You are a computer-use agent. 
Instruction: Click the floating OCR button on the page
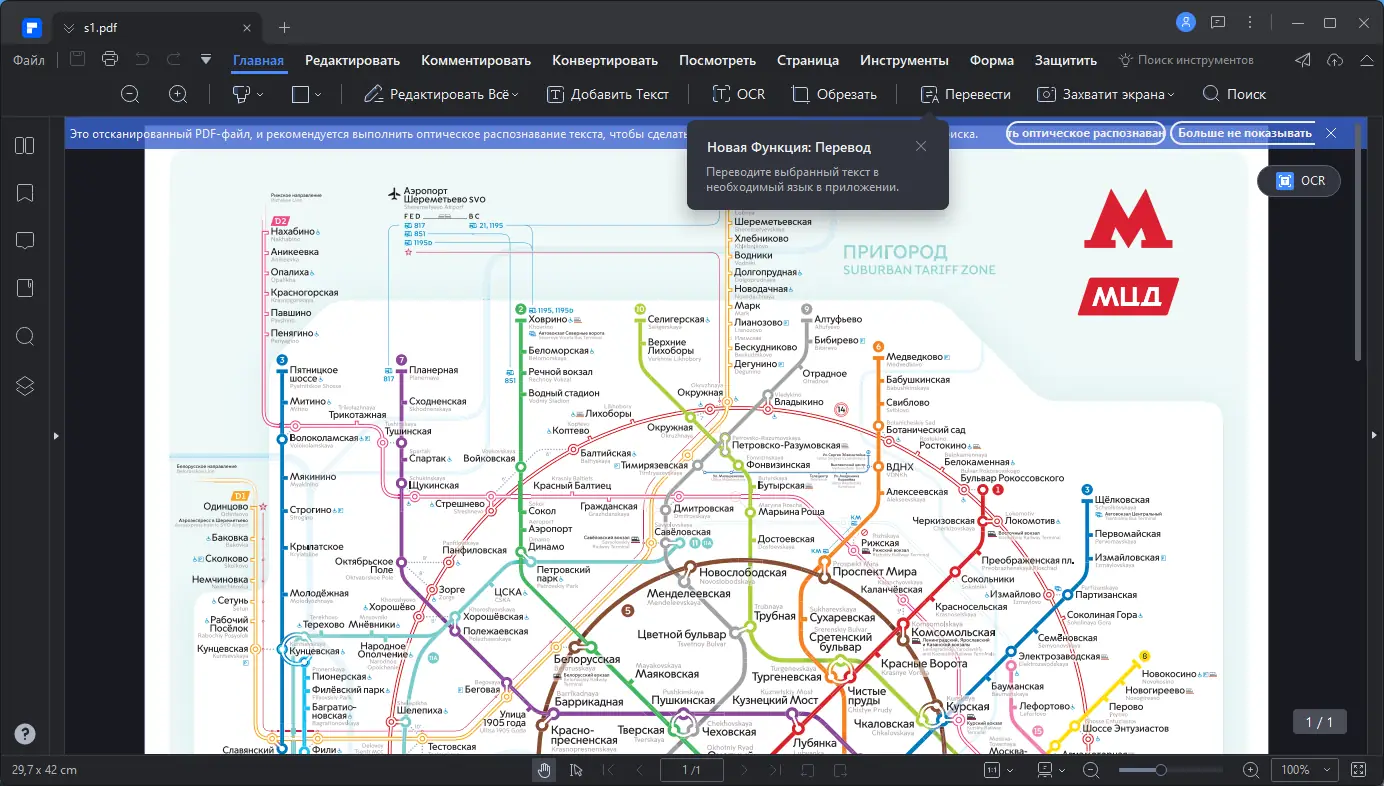(1299, 181)
